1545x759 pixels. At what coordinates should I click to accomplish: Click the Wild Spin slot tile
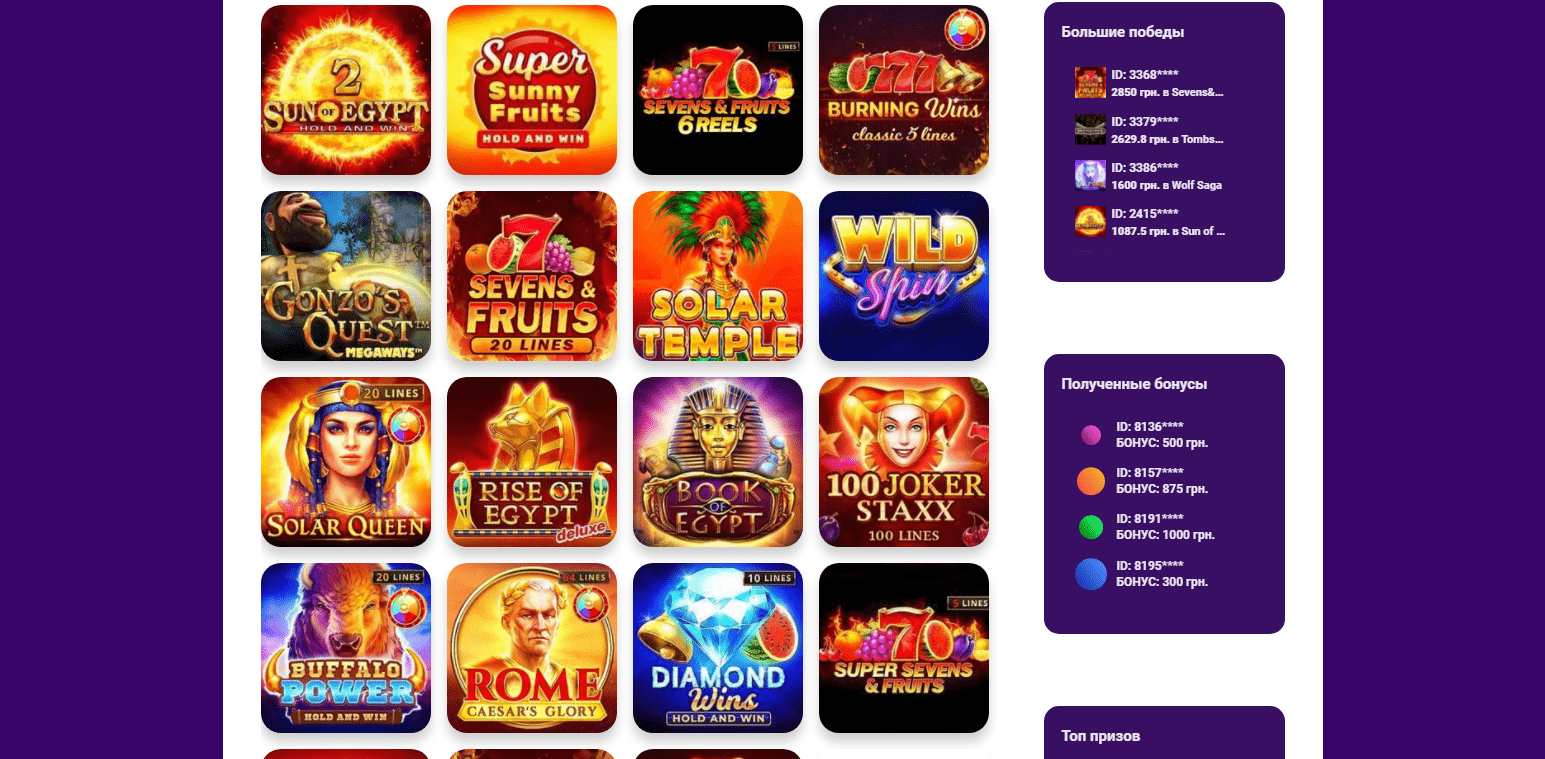pos(904,276)
